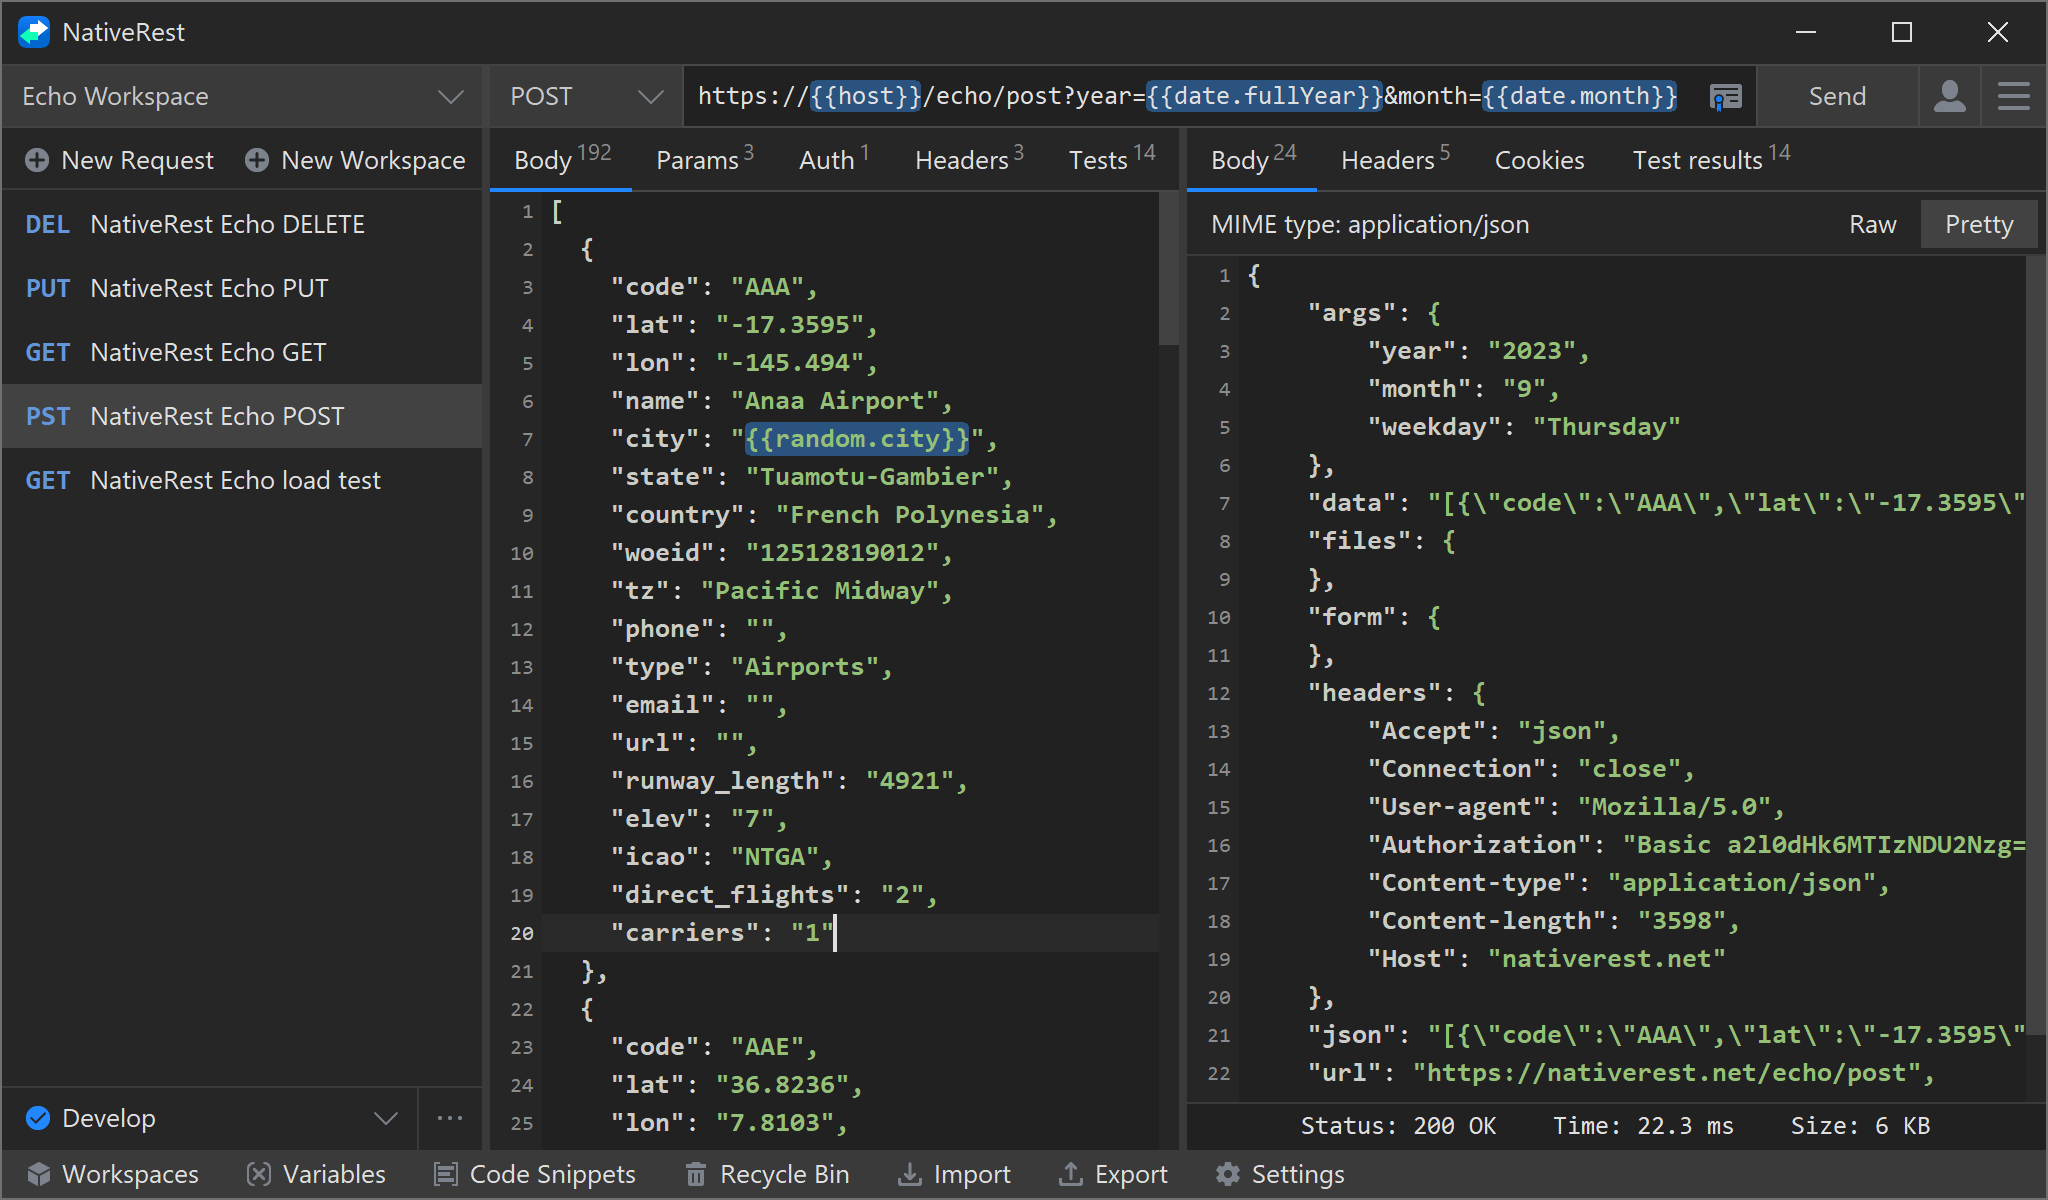Open the request Headers tab
The width and height of the screenshot is (2048, 1200).
(x=969, y=159)
